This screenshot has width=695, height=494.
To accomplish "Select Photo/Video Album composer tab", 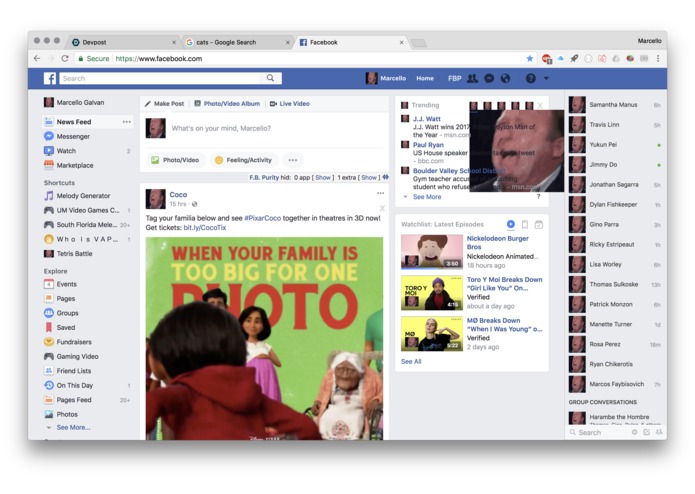I will 227,104.
